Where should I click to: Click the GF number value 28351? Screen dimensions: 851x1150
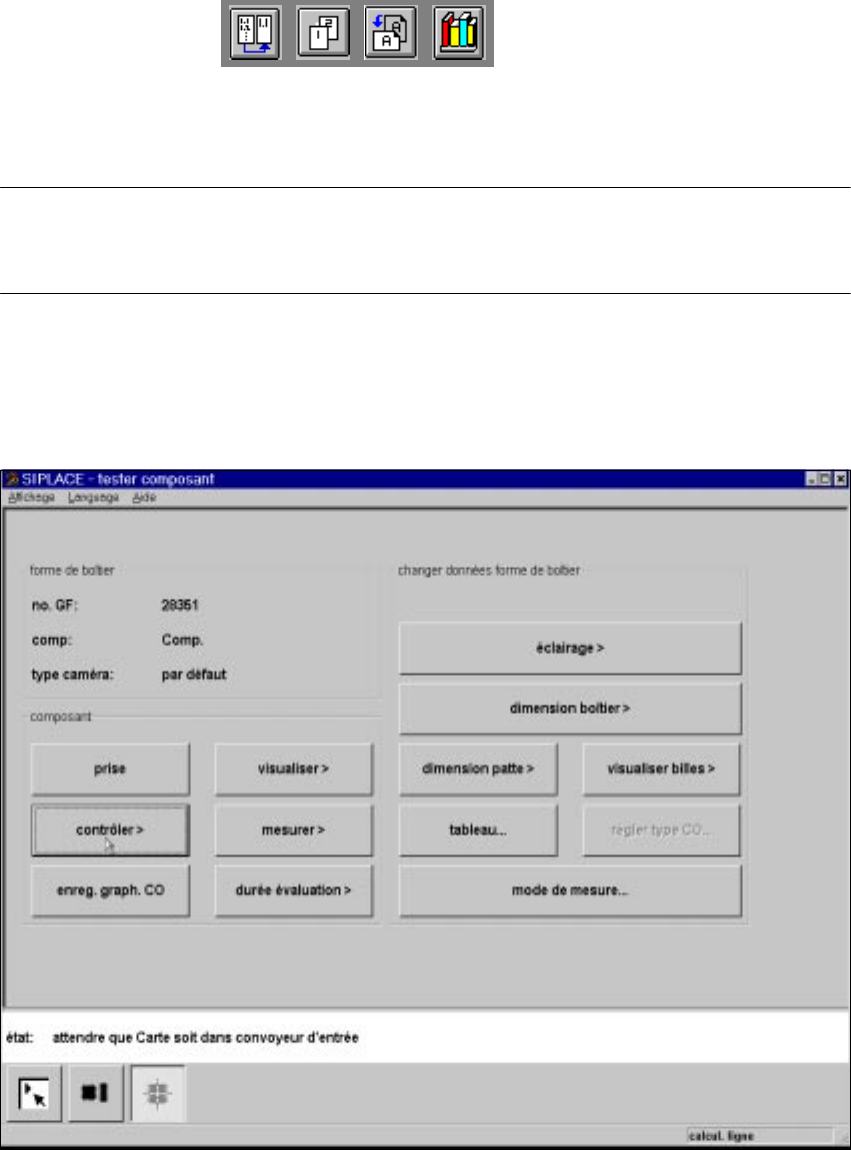pyautogui.click(x=180, y=605)
